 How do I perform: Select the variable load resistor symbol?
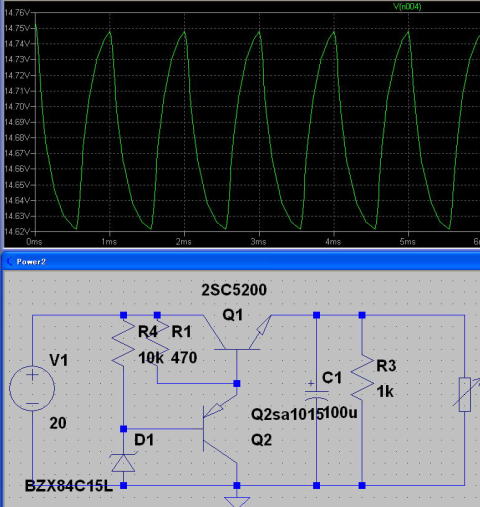(x=466, y=394)
